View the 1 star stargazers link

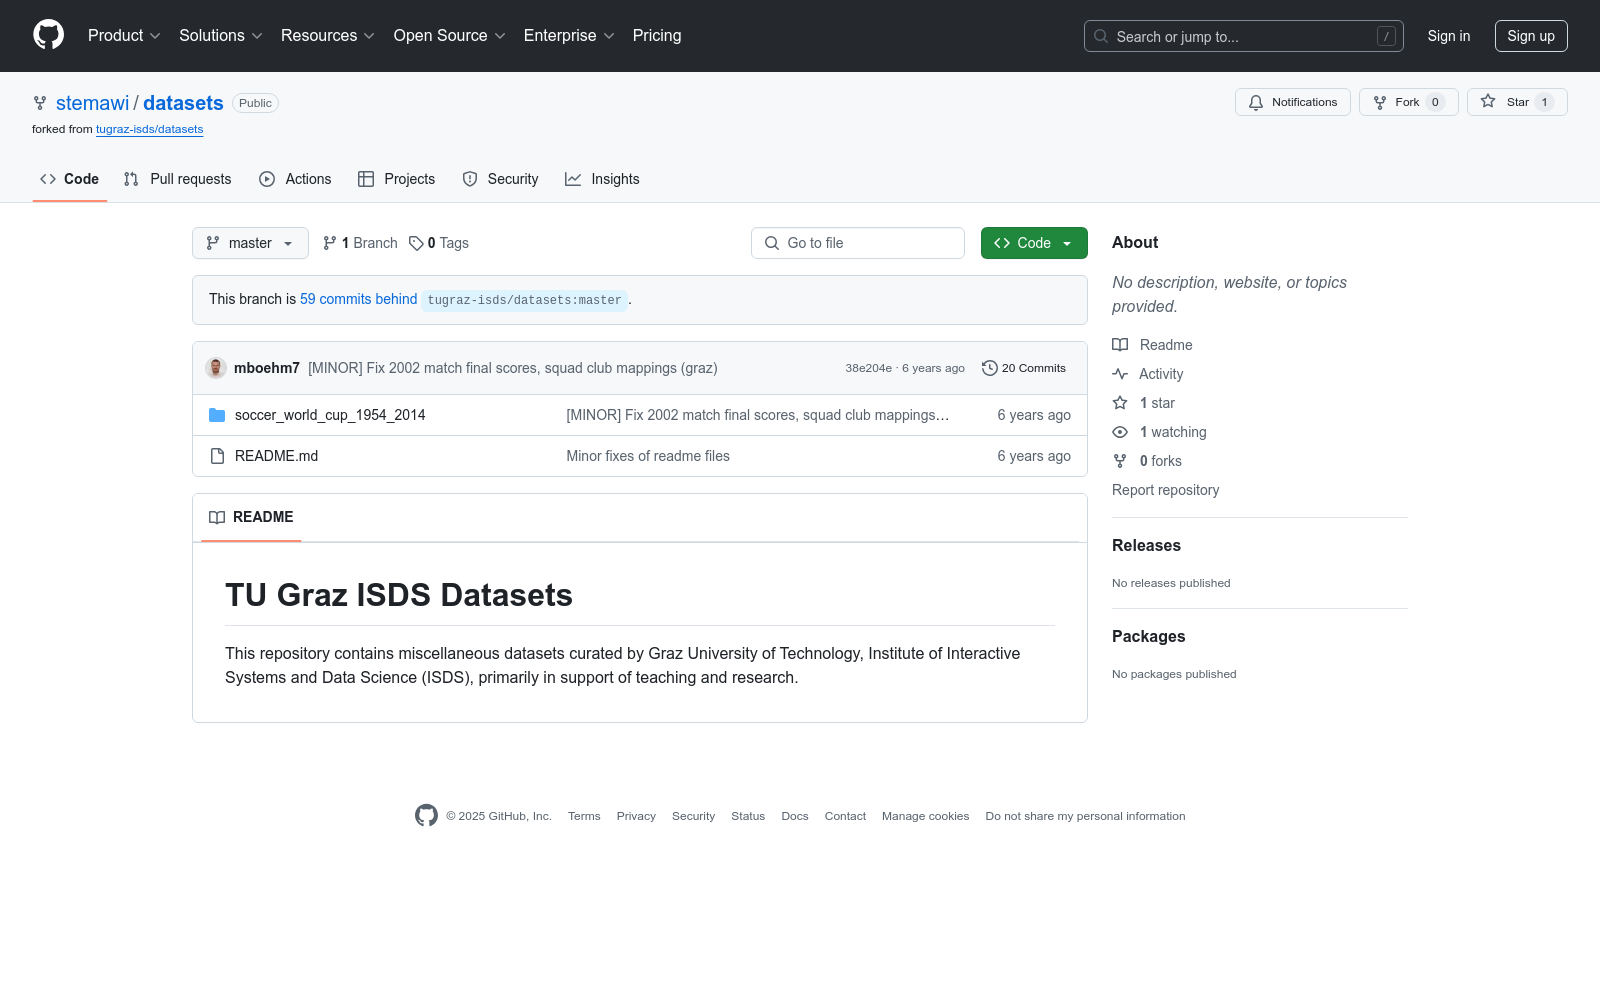click(x=1144, y=403)
